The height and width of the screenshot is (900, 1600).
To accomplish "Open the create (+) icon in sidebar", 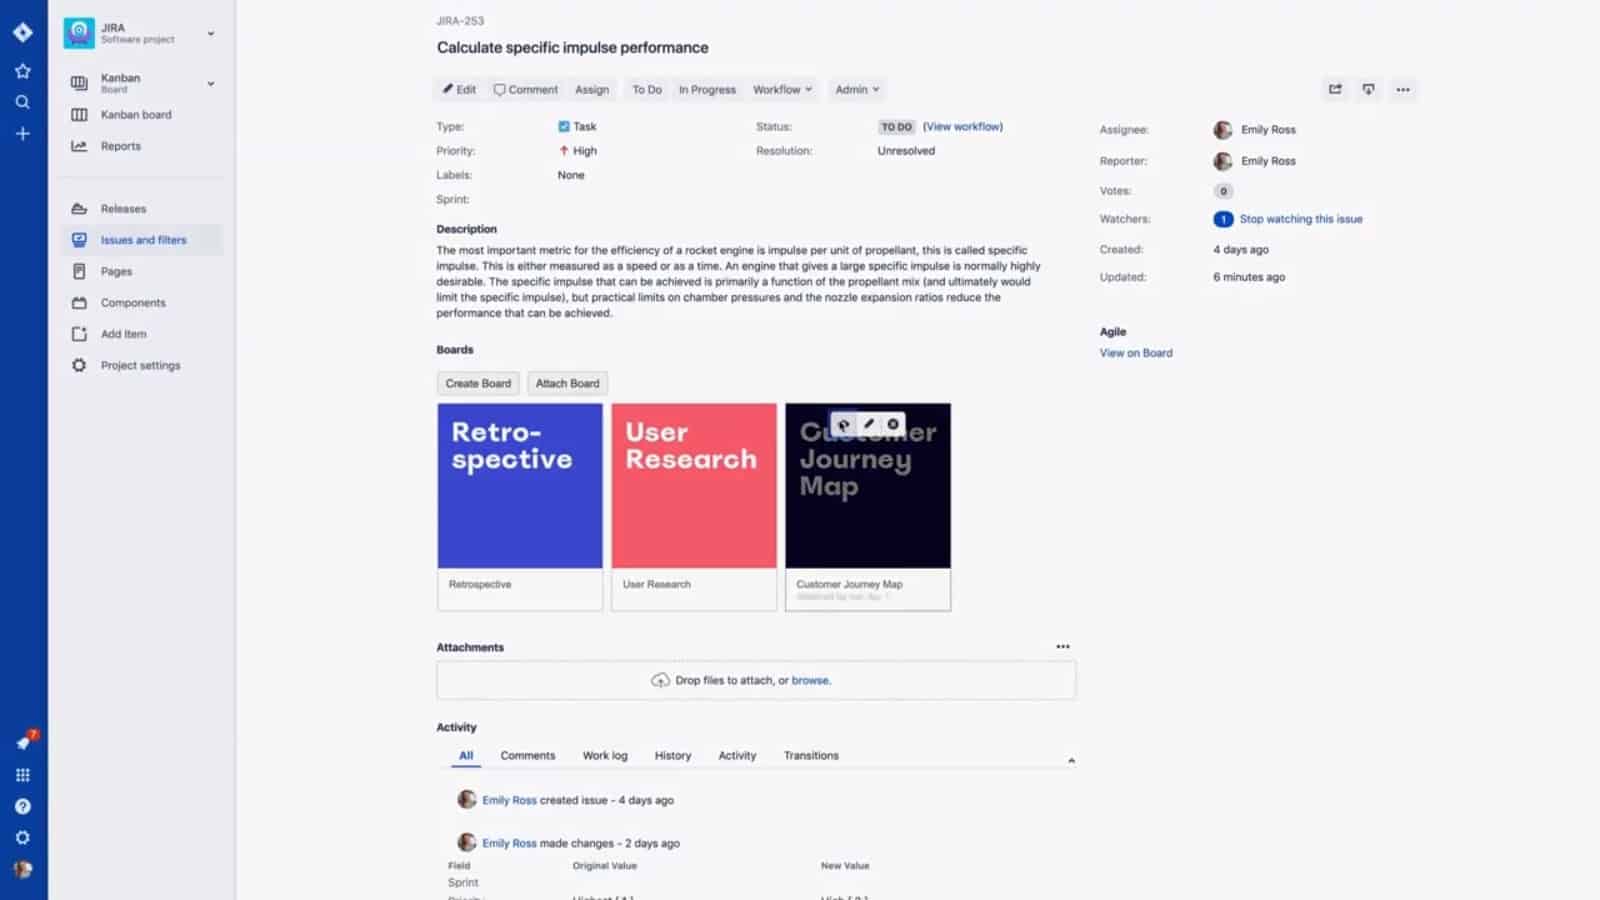I will coord(22,132).
